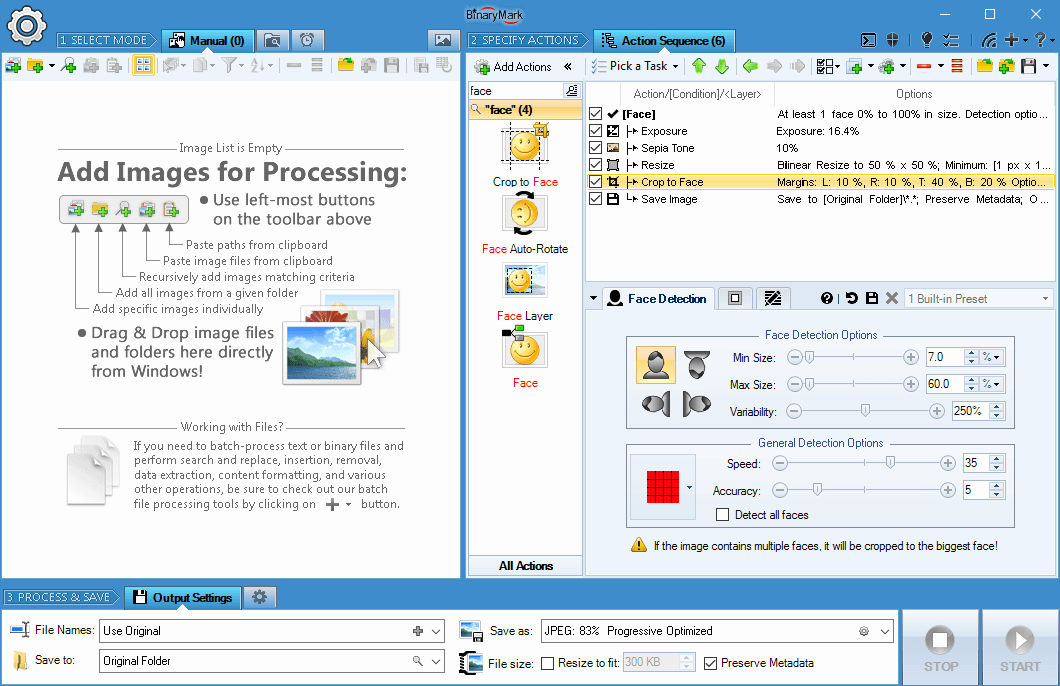
Task: Open the Save as format dropdown
Action: pos(884,631)
